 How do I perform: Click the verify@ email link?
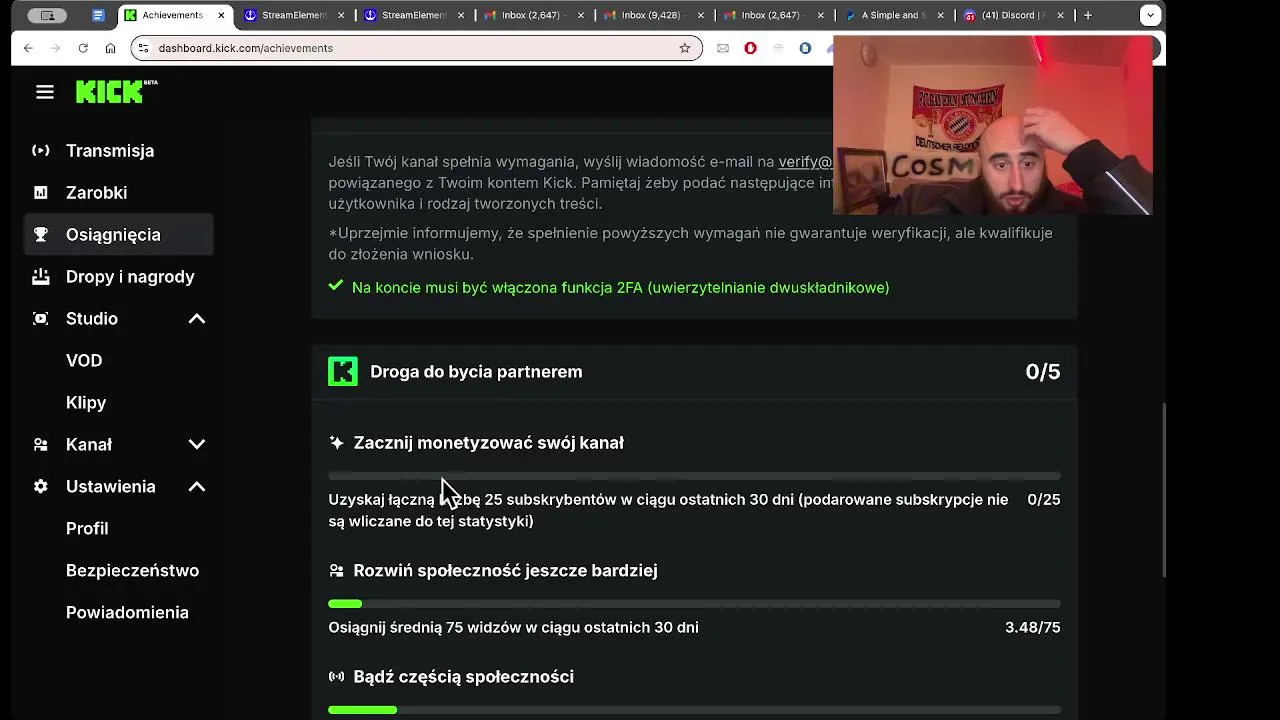click(x=806, y=162)
